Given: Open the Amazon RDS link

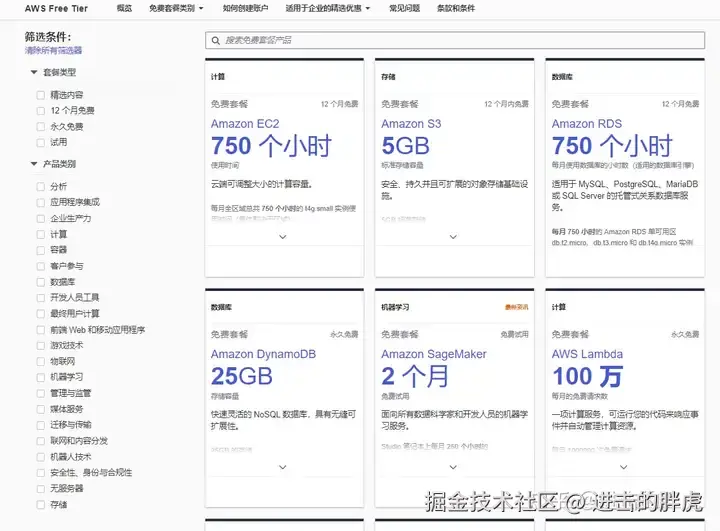Looking at the screenshot, I should [x=587, y=124].
